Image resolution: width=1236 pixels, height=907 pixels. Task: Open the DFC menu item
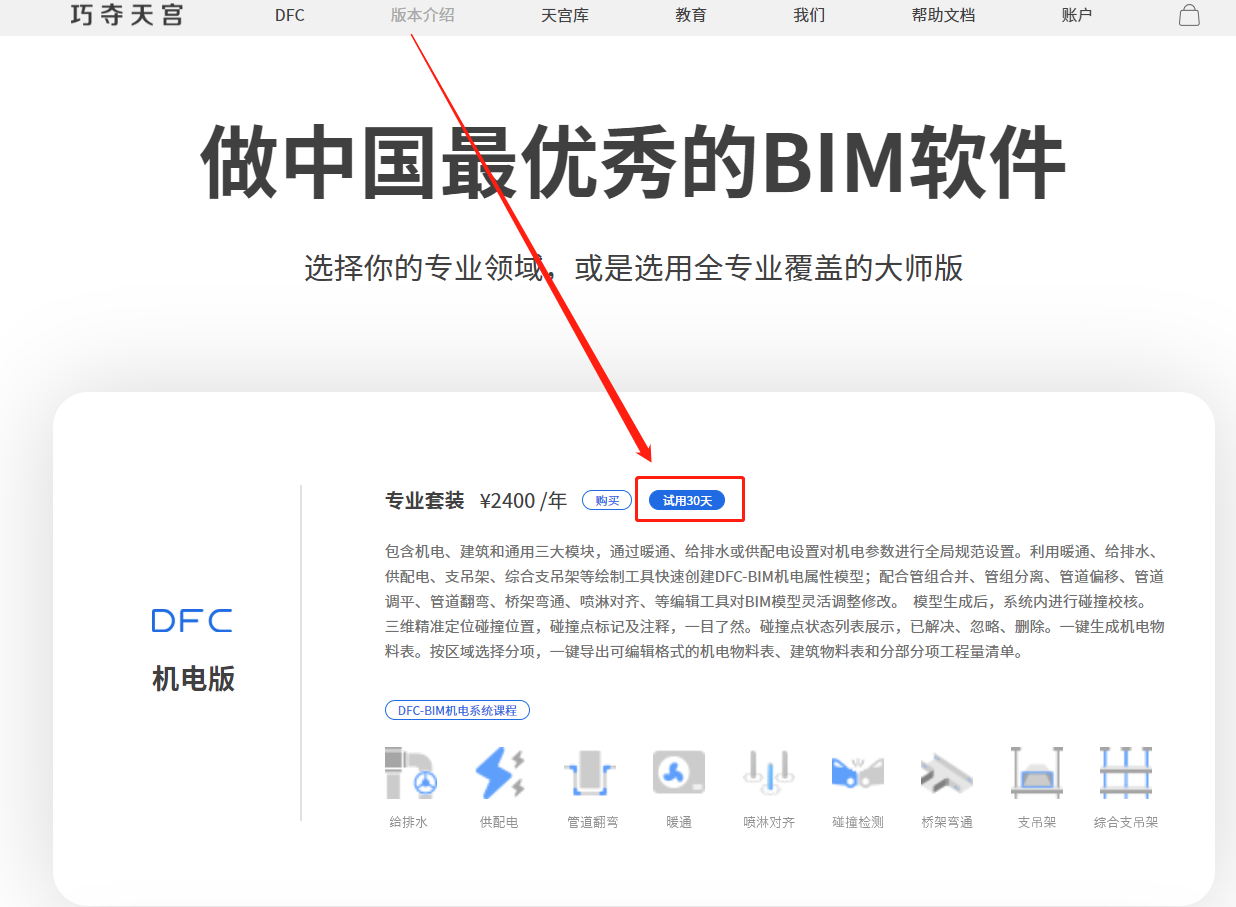[x=290, y=15]
